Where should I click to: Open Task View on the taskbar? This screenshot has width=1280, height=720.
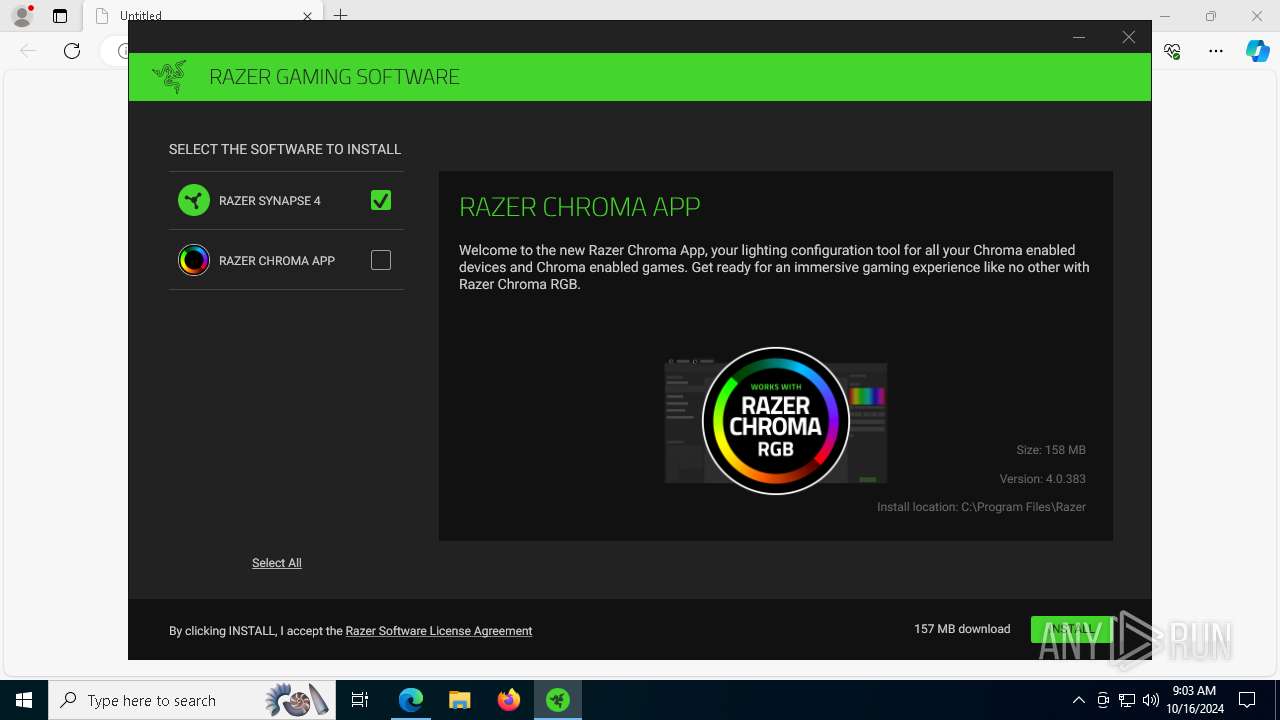(360, 700)
